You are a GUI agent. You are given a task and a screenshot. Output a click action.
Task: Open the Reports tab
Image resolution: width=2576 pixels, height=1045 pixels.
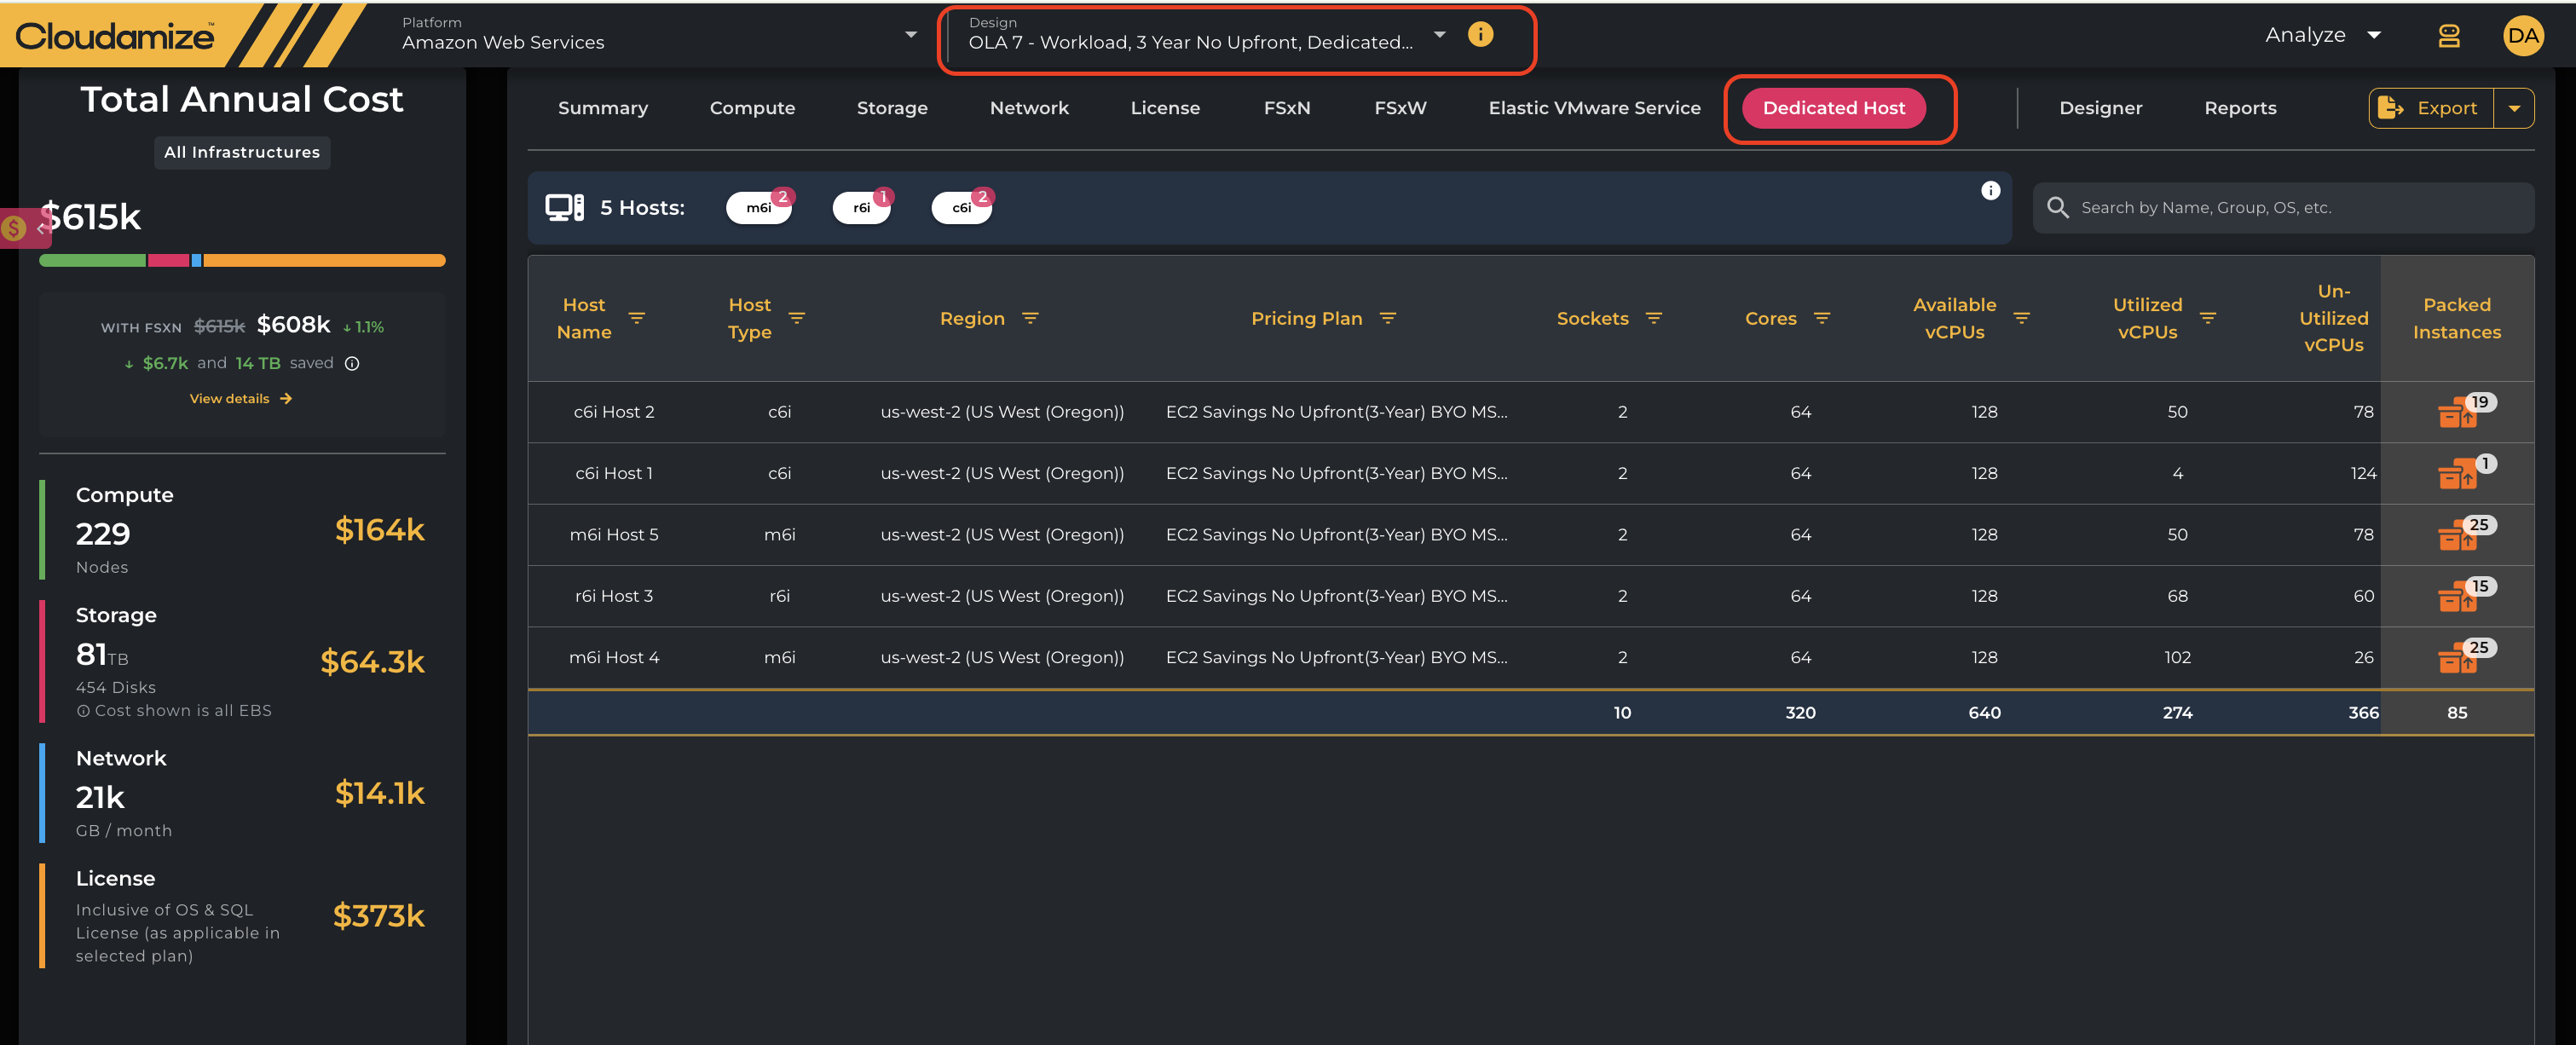(2240, 108)
